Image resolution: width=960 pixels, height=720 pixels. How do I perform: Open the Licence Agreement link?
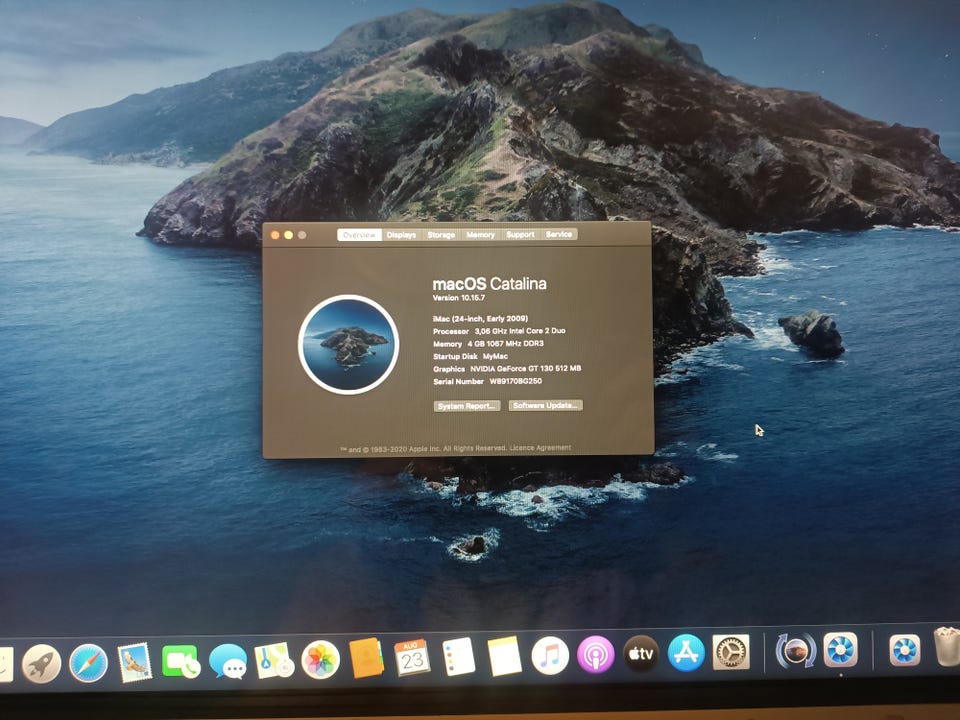tap(540, 448)
